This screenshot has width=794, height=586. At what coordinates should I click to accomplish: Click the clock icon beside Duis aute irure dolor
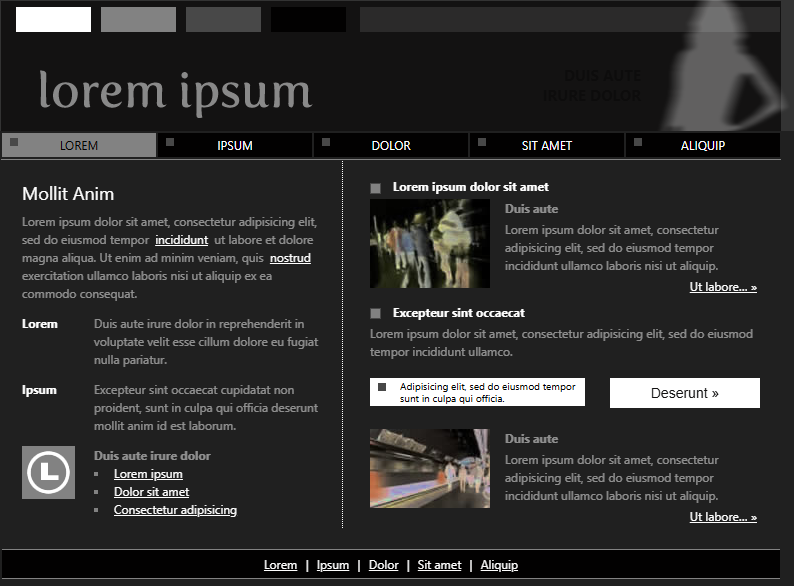tap(48, 472)
